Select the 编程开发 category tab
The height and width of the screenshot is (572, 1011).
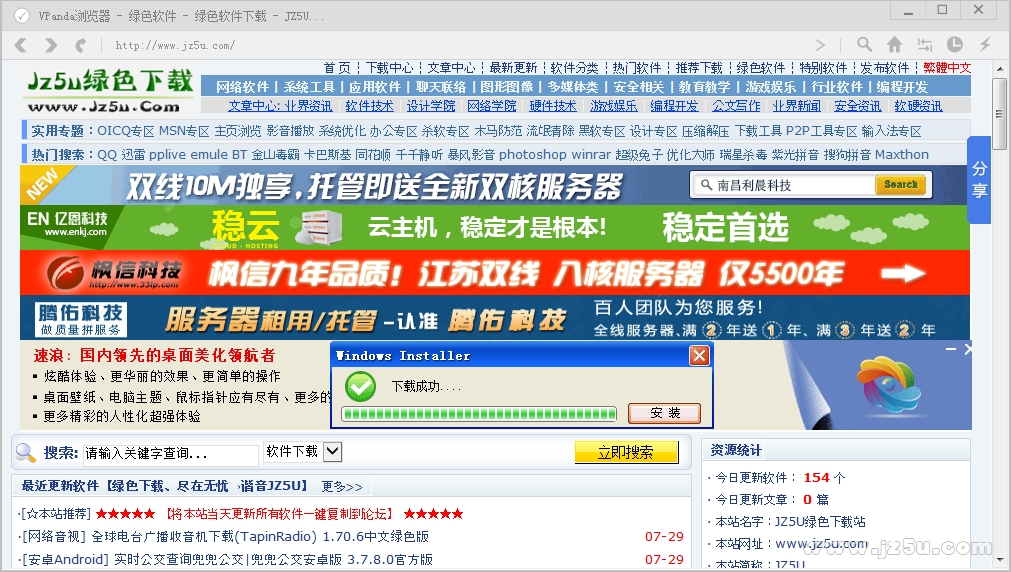click(902, 87)
